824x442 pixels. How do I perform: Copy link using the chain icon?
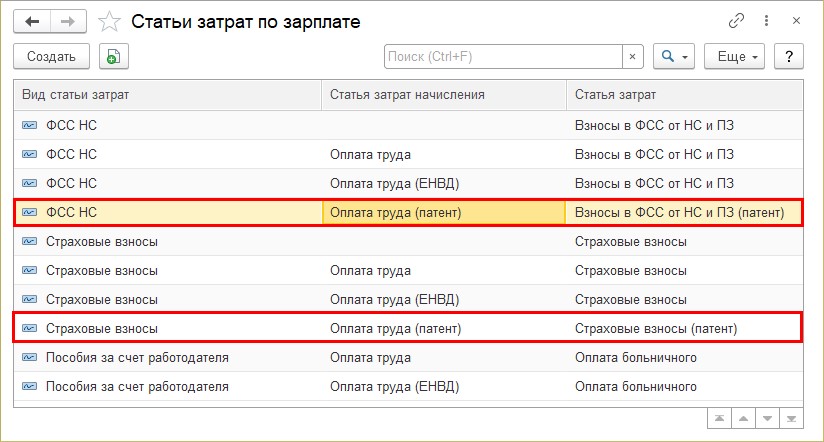coord(736,21)
